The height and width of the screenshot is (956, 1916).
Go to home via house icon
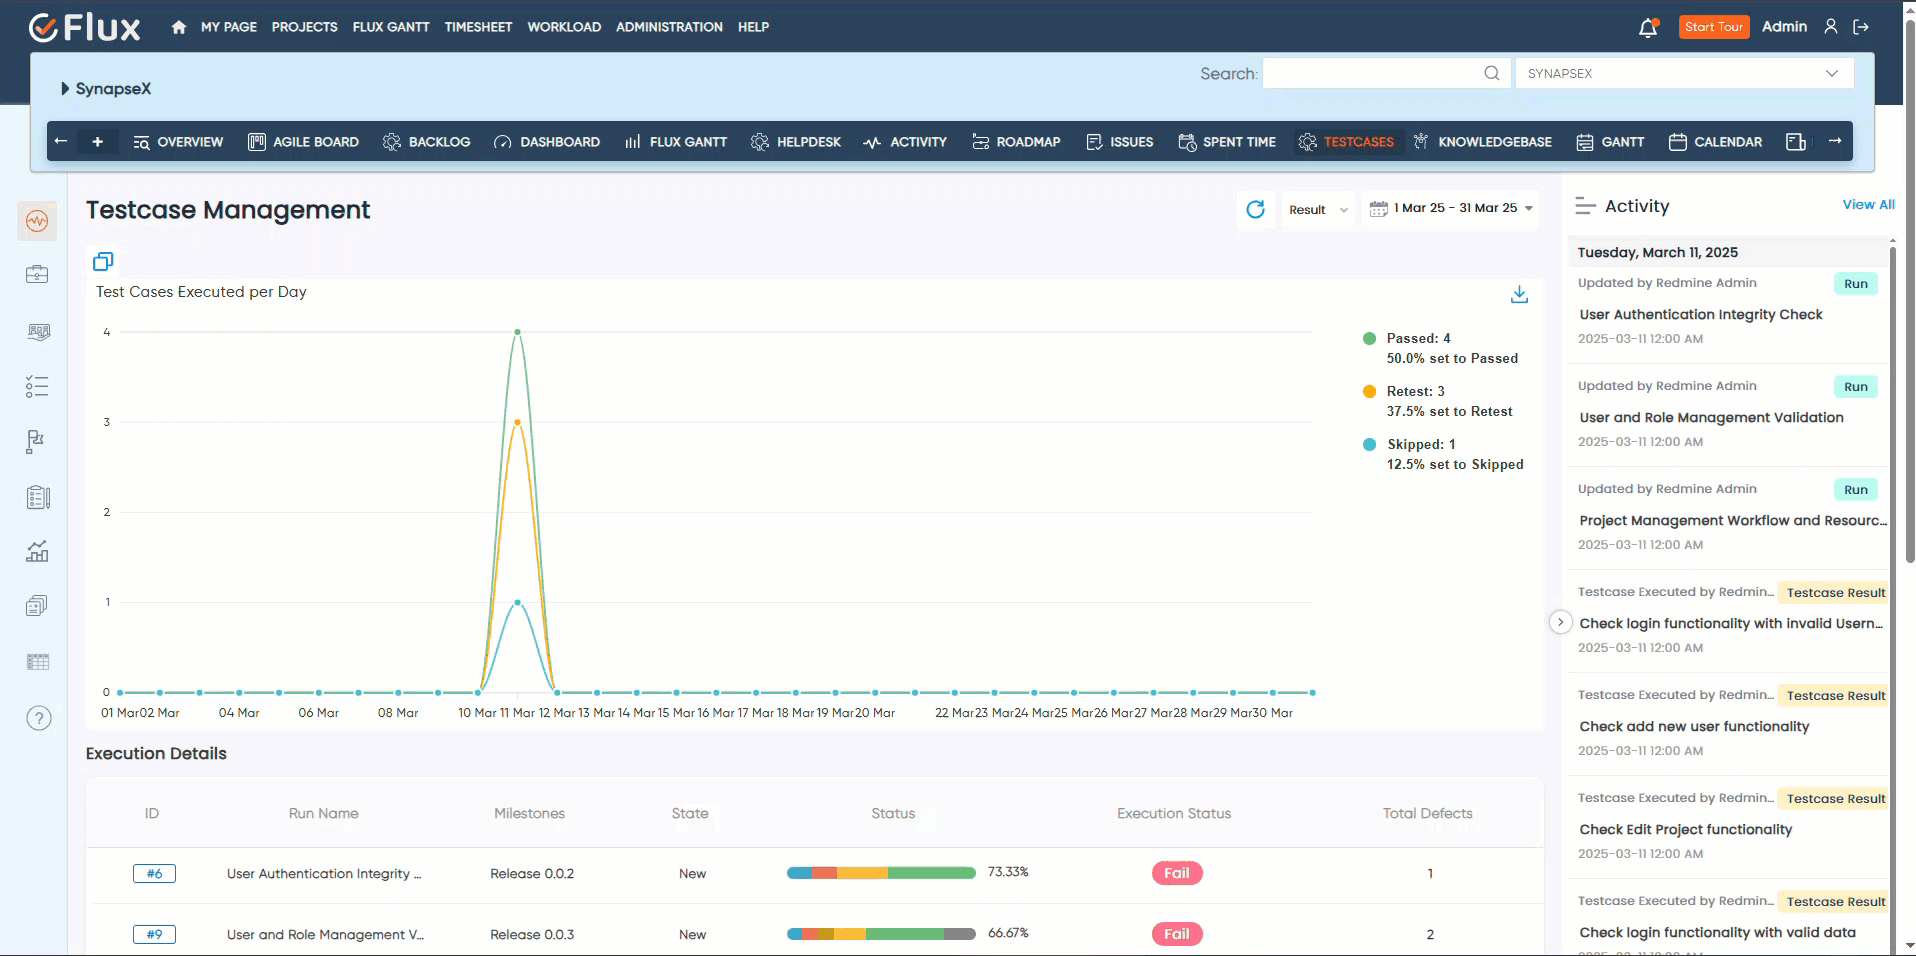[179, 27]
